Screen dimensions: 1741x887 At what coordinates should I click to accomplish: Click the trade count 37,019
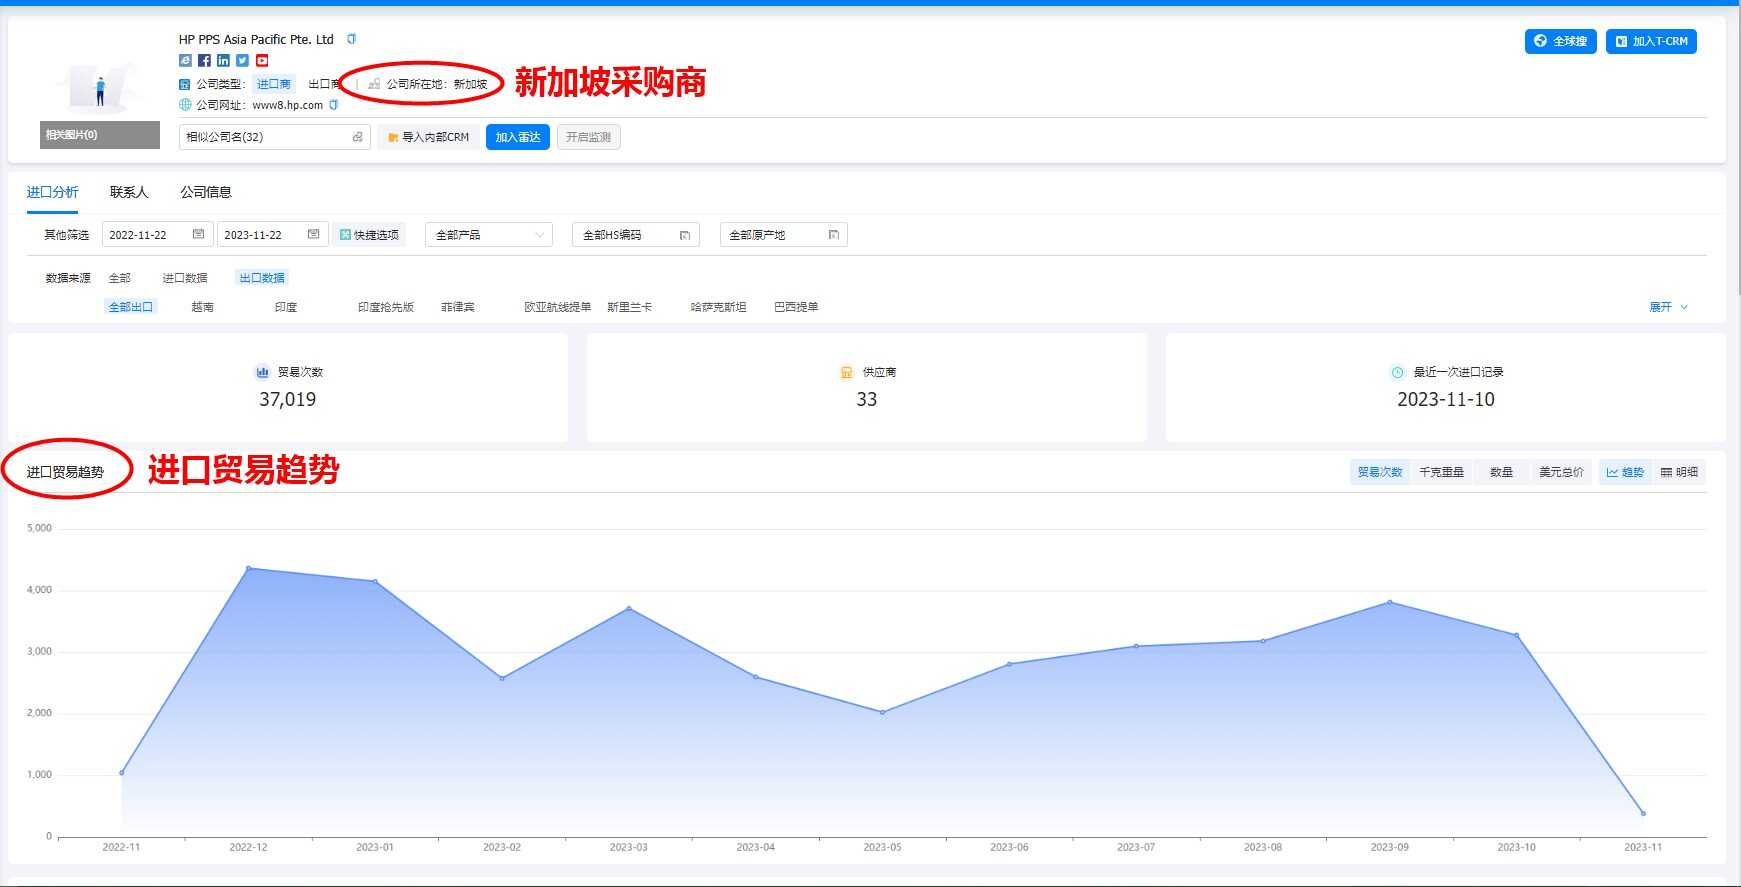pyautogui.click(x=288, y=399)
